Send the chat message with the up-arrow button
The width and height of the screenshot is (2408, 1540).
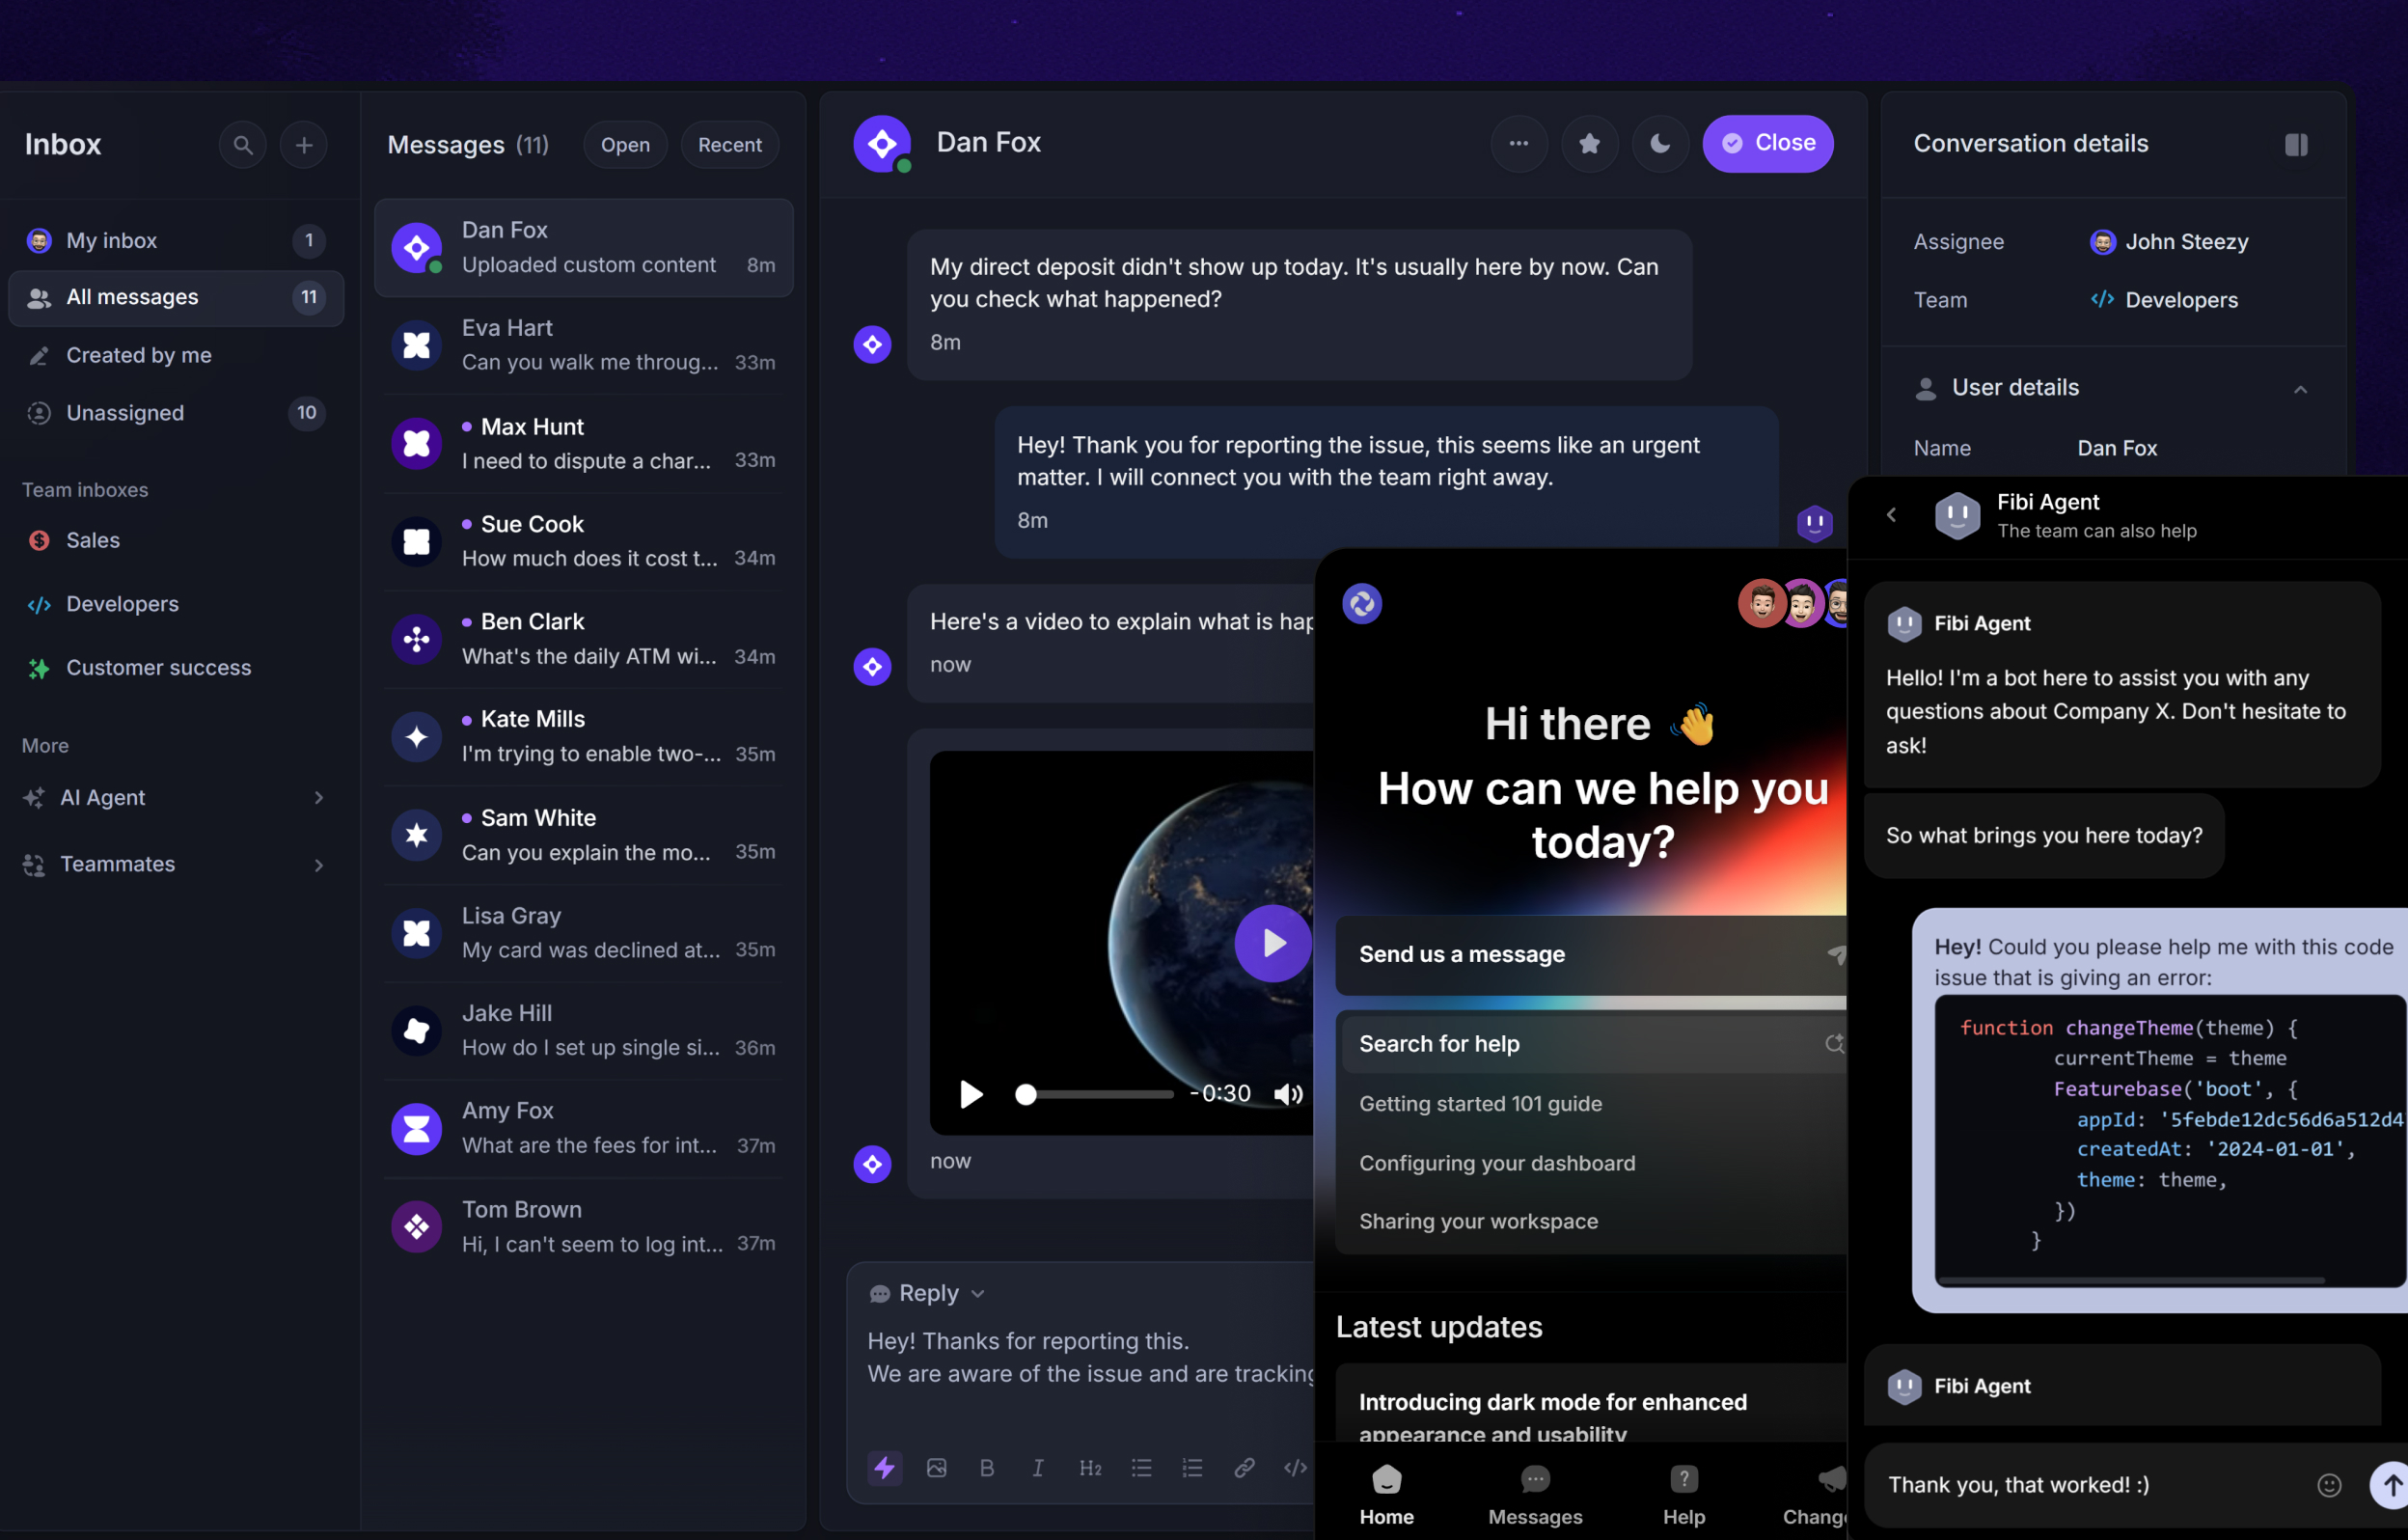[2390, 1485]
